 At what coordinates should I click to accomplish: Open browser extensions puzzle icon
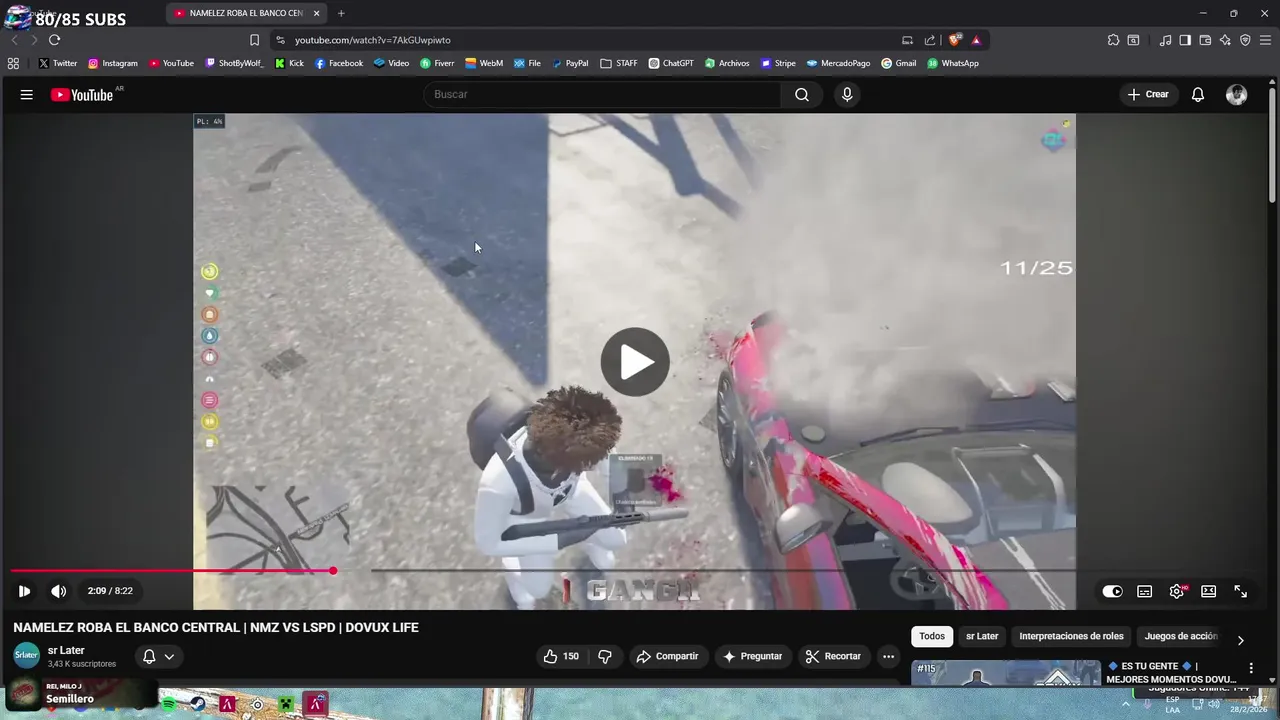pyautogui.click(x=1113, y=40)
